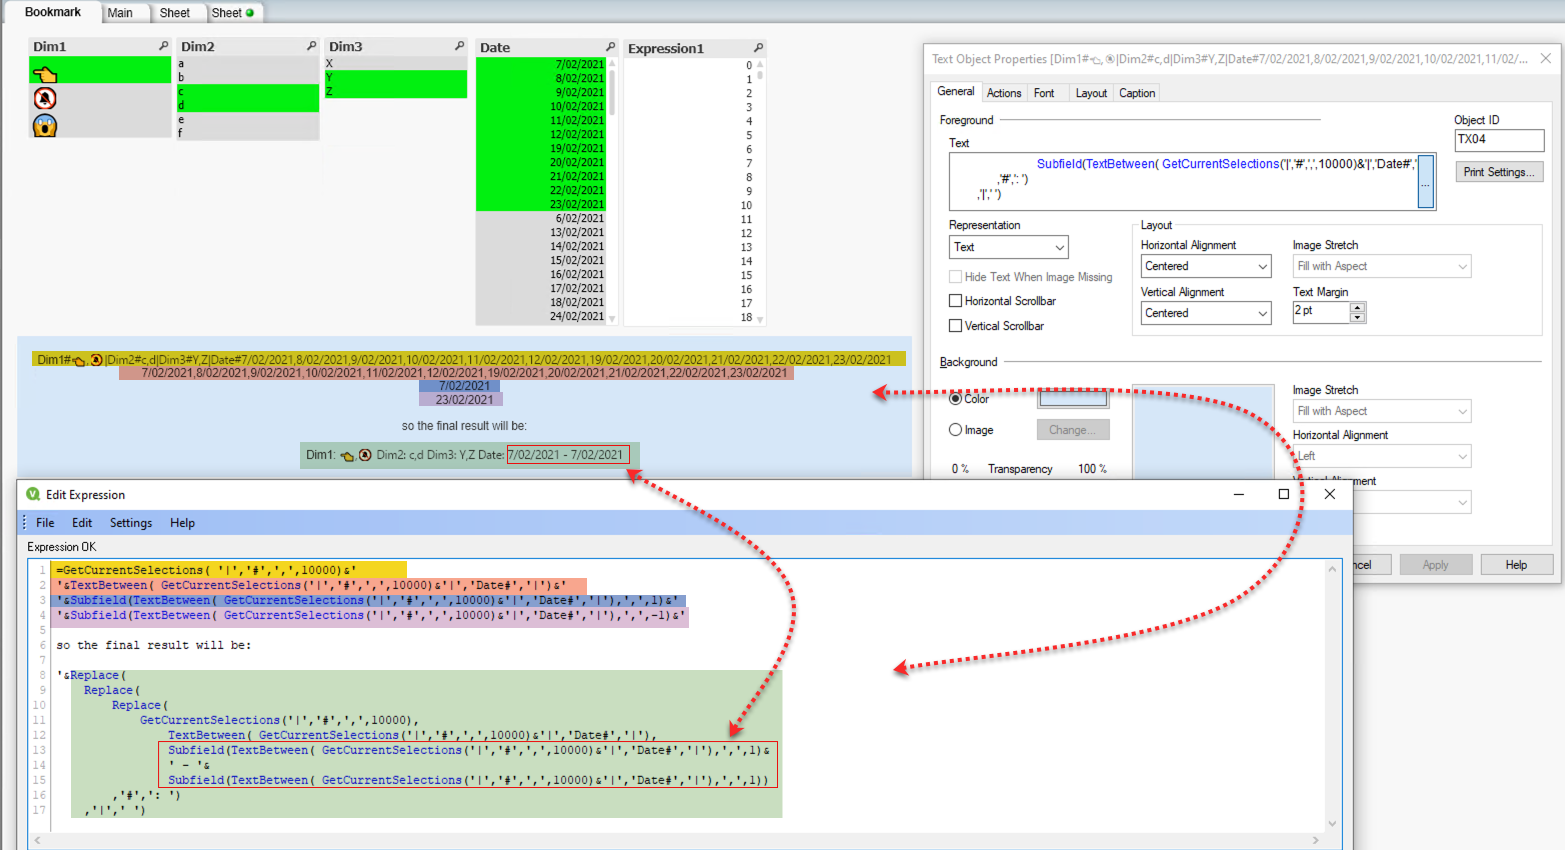This screenshot has height=850, width=1565.
Task: Open the Vertical Alignment dropdown in Layout
Action: click(1206, 313)
